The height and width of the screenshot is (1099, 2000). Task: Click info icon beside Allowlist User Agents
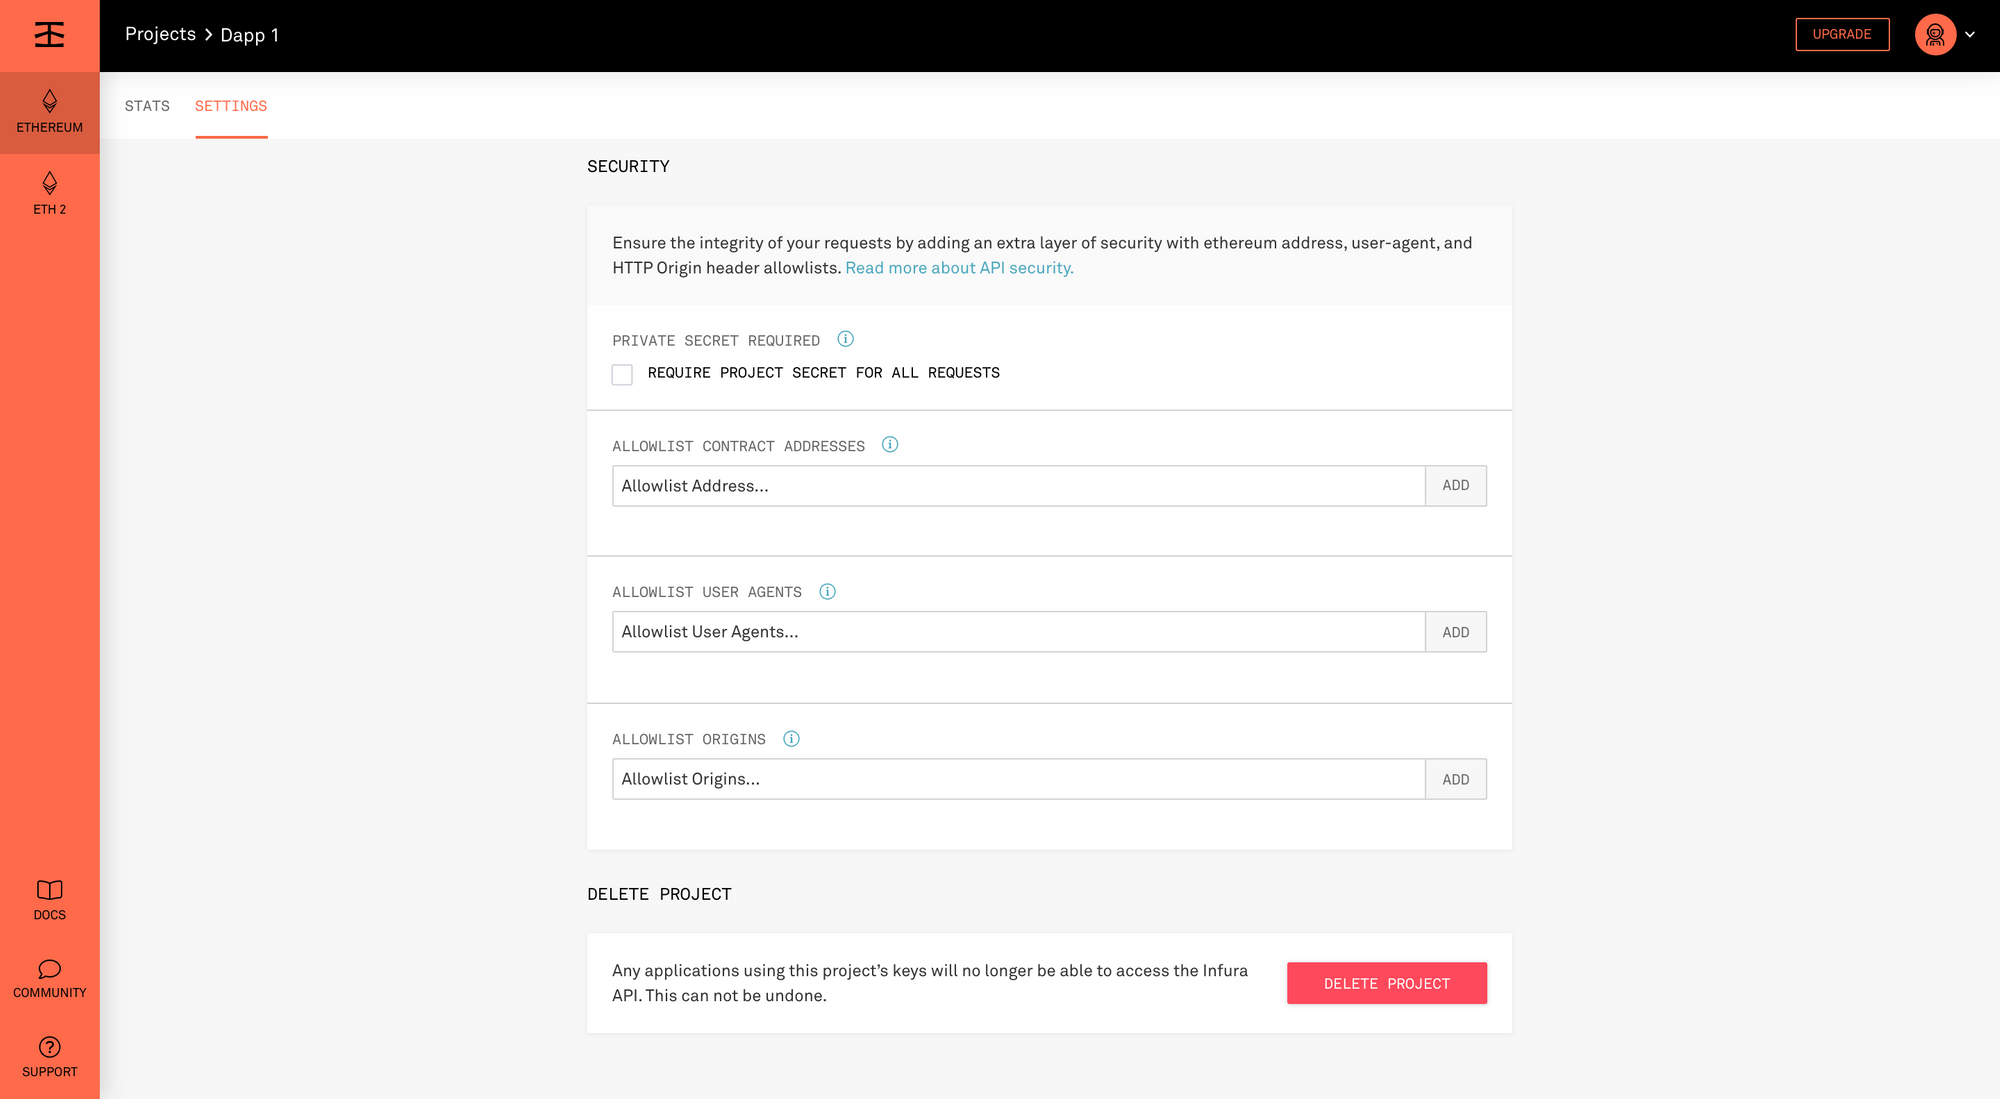827,592
